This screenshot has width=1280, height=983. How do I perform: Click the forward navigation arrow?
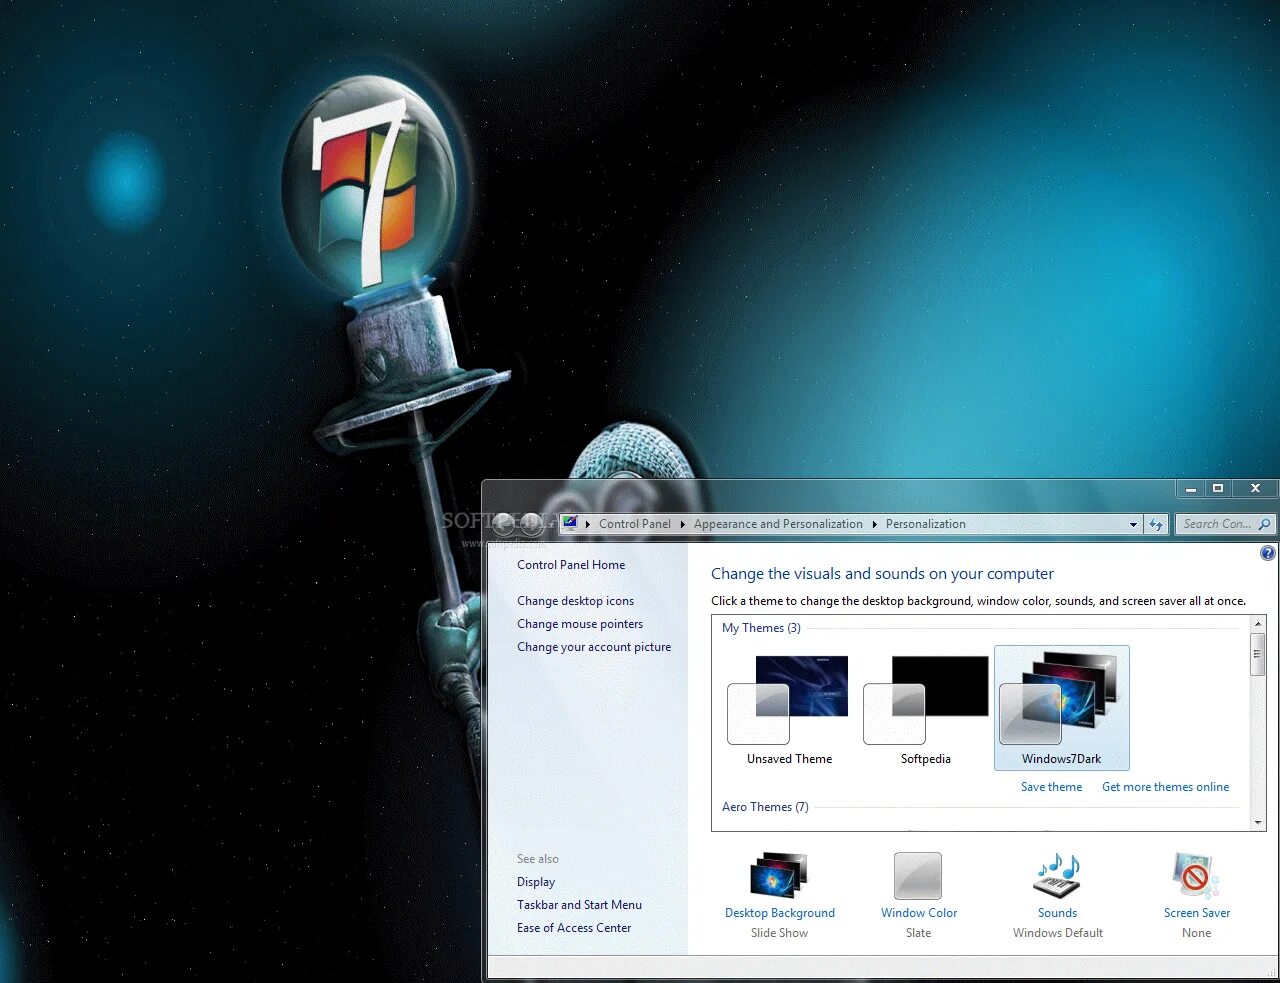[530, 523]
